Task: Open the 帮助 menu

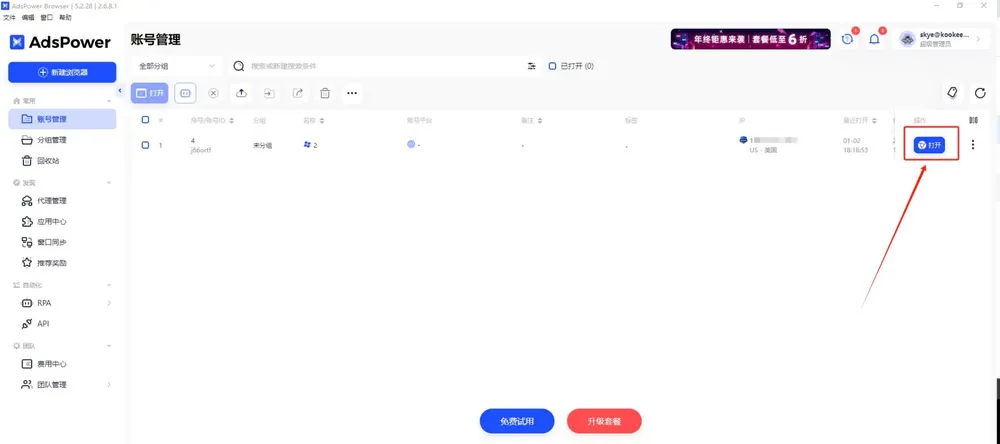Action: point(65,18)
